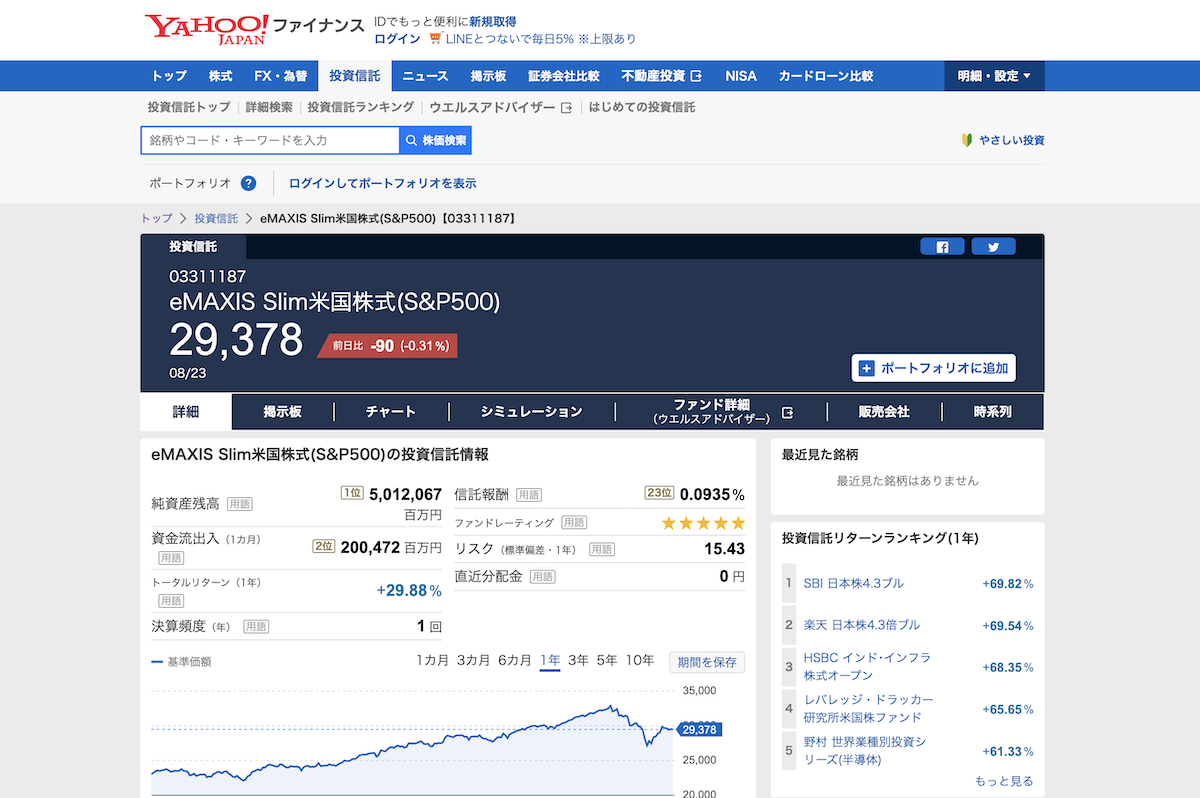Click the magnifier icon in the search button

(x=410, y=140)
